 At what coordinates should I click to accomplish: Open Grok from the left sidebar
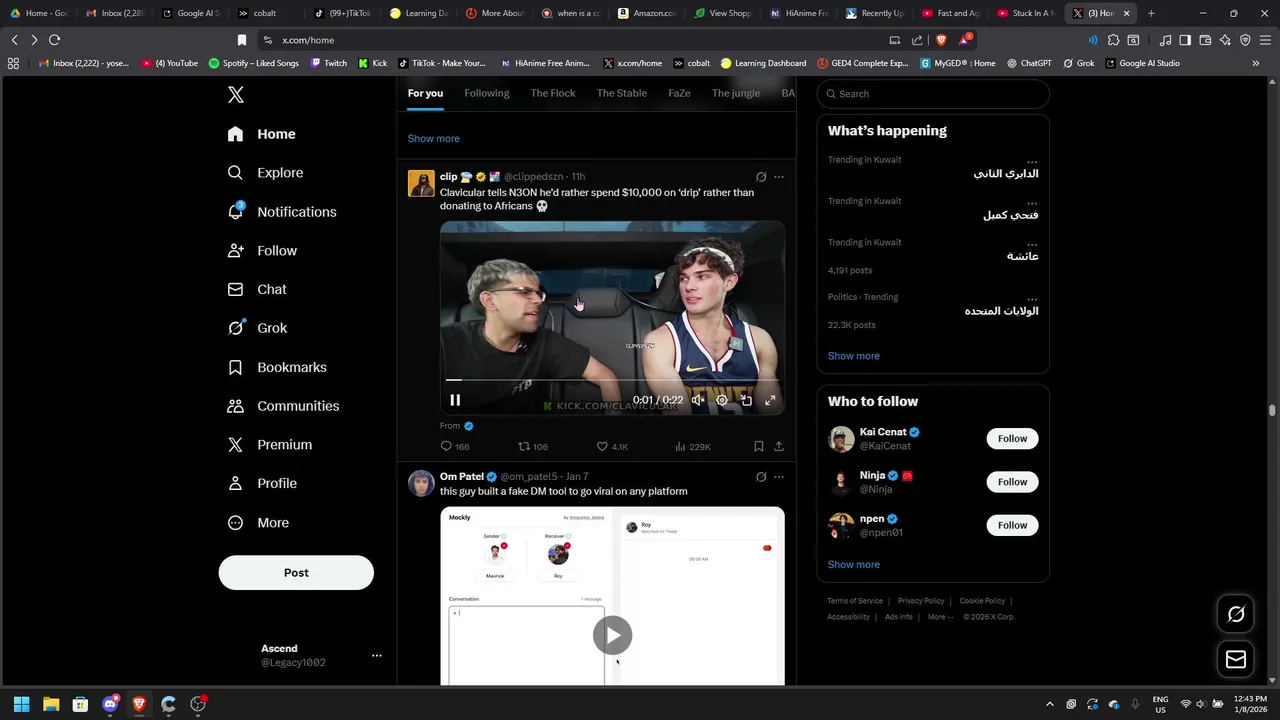pyautogui.click(x=257, y=328)
